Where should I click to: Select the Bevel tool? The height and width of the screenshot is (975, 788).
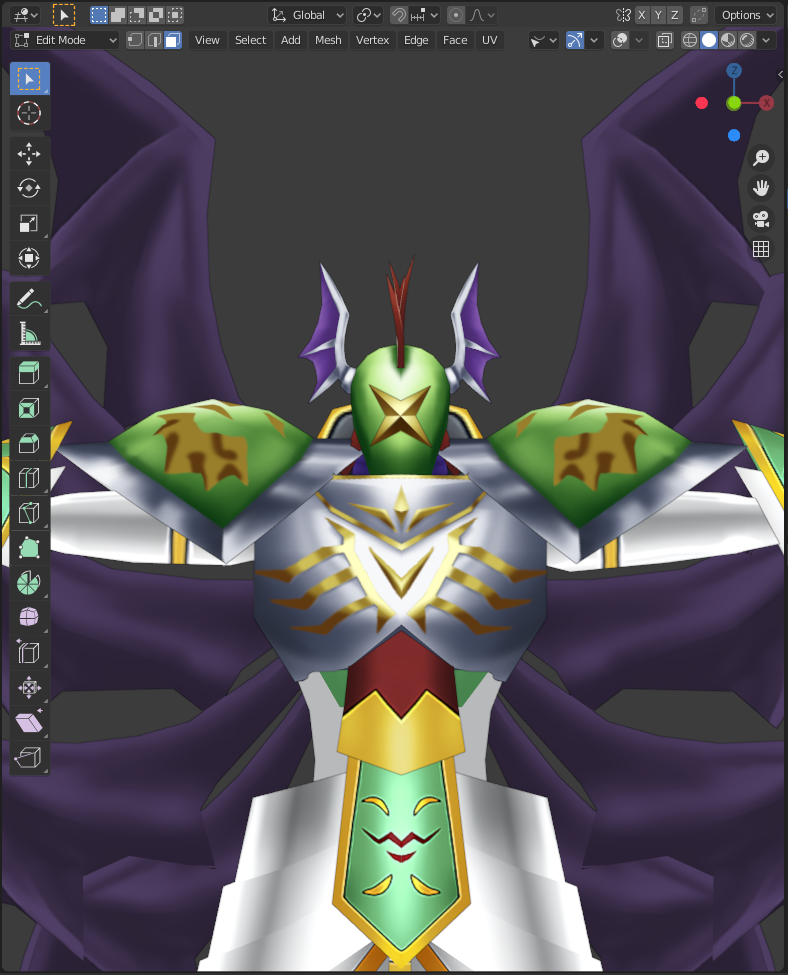click(x=29, y=443)
